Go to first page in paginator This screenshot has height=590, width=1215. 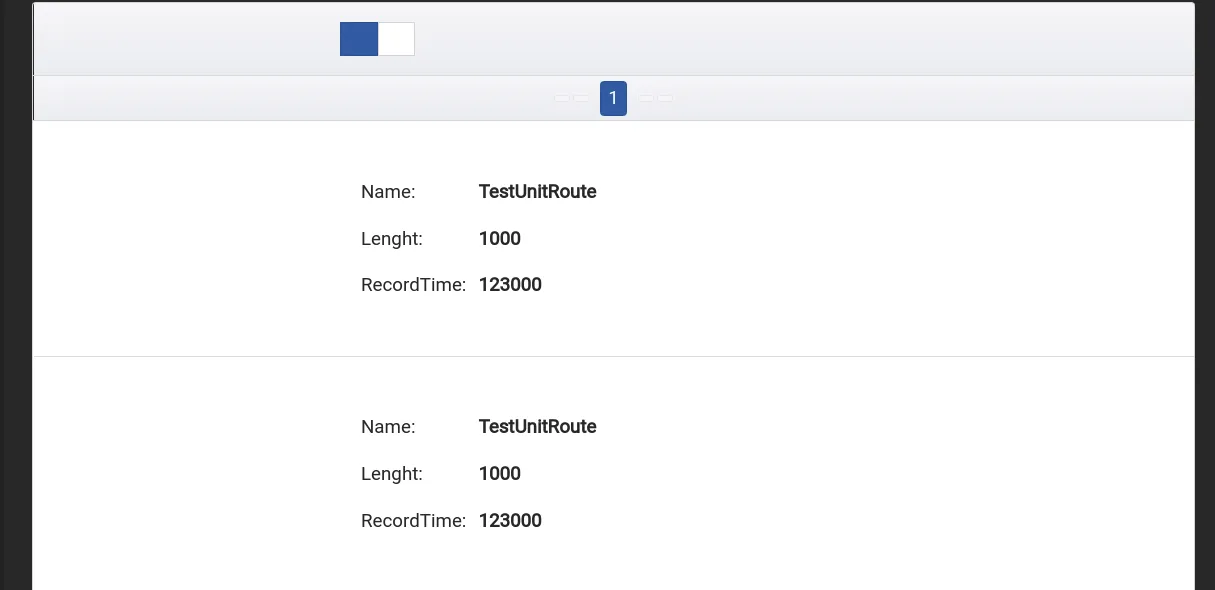(562, 98)
